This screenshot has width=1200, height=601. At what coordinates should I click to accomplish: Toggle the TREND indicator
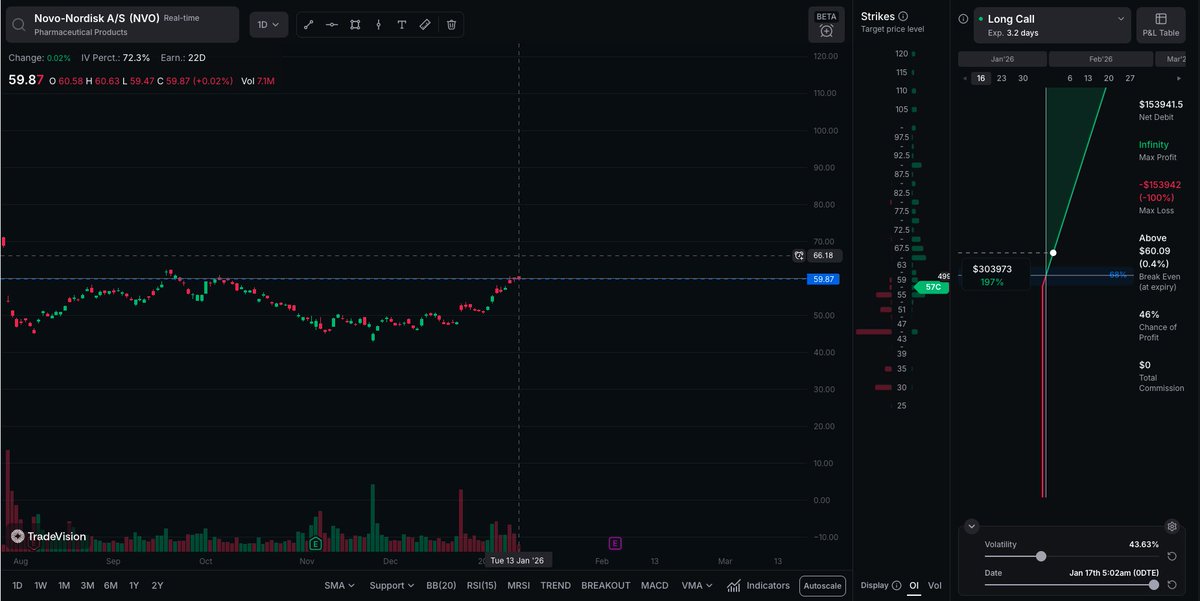[x=556, y=585]
